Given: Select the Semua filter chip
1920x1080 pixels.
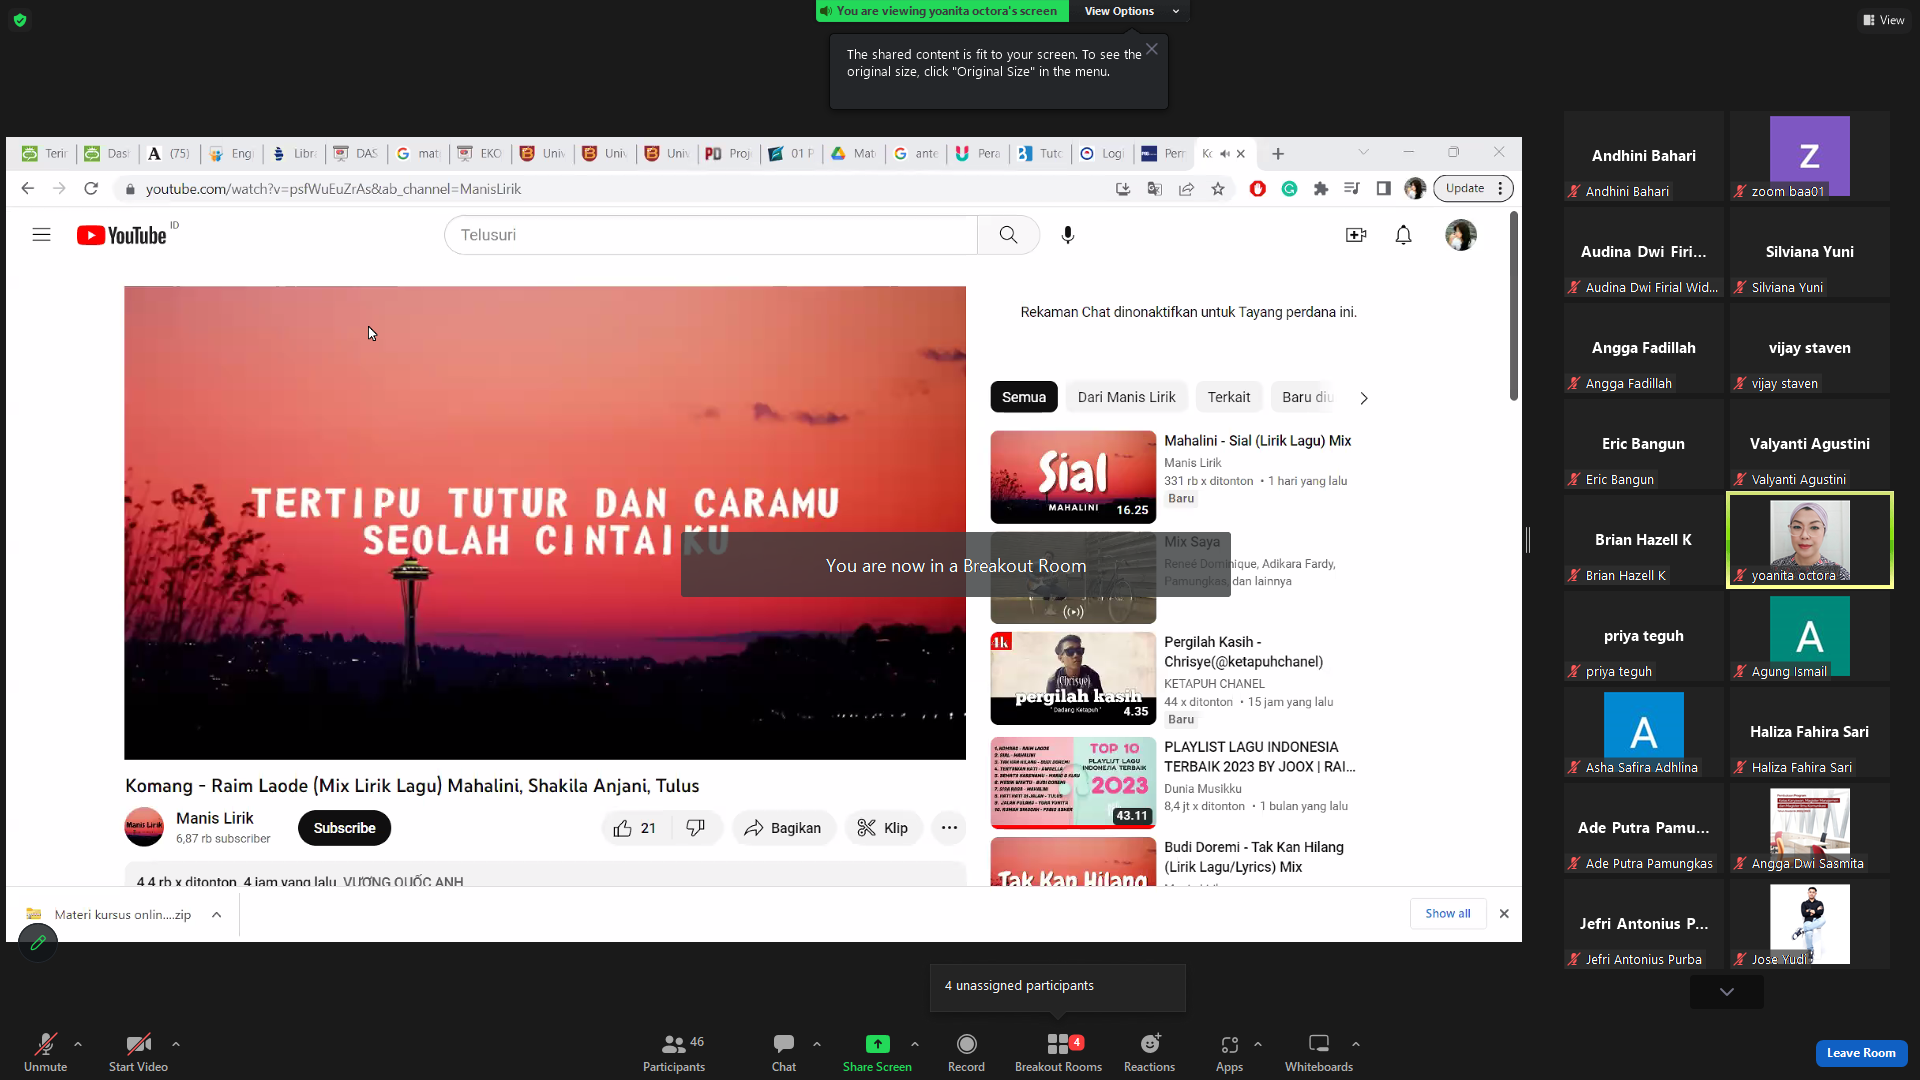Looking at the screenshot, I should coord(1024,397).
